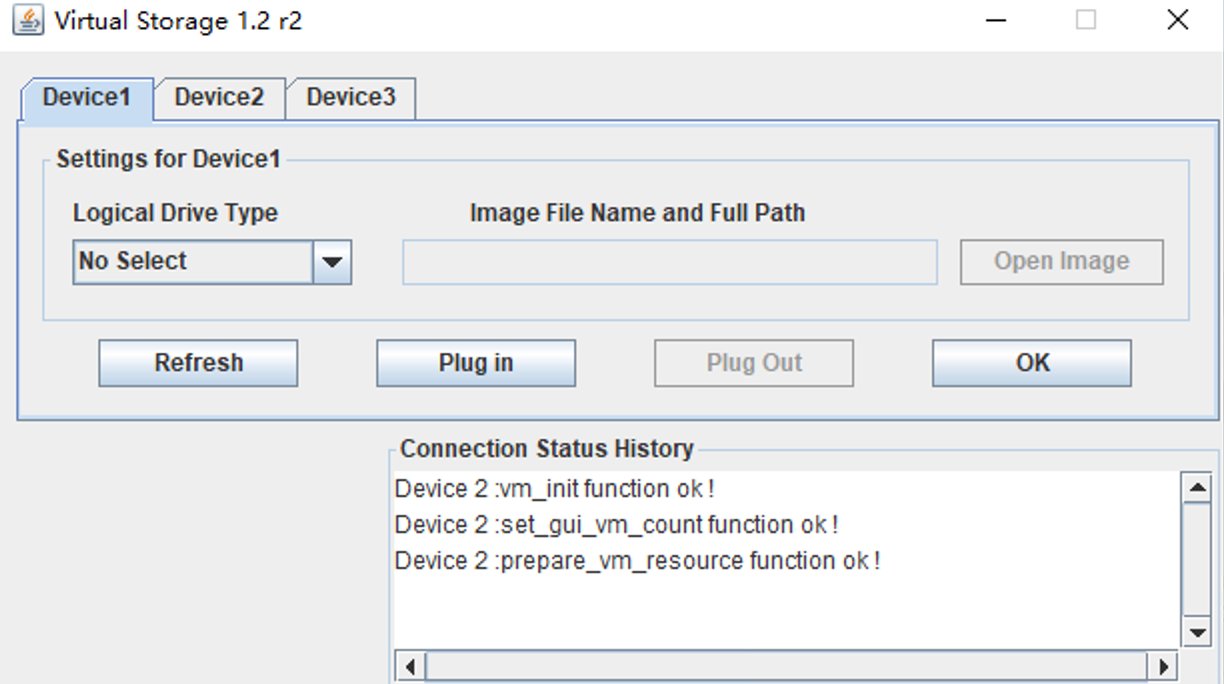Image resolution: width=1224 pixels, height=684 pixels.
Task: Click the Java icon in title bar
Action: pyautogui.click(x=28, y=20)
